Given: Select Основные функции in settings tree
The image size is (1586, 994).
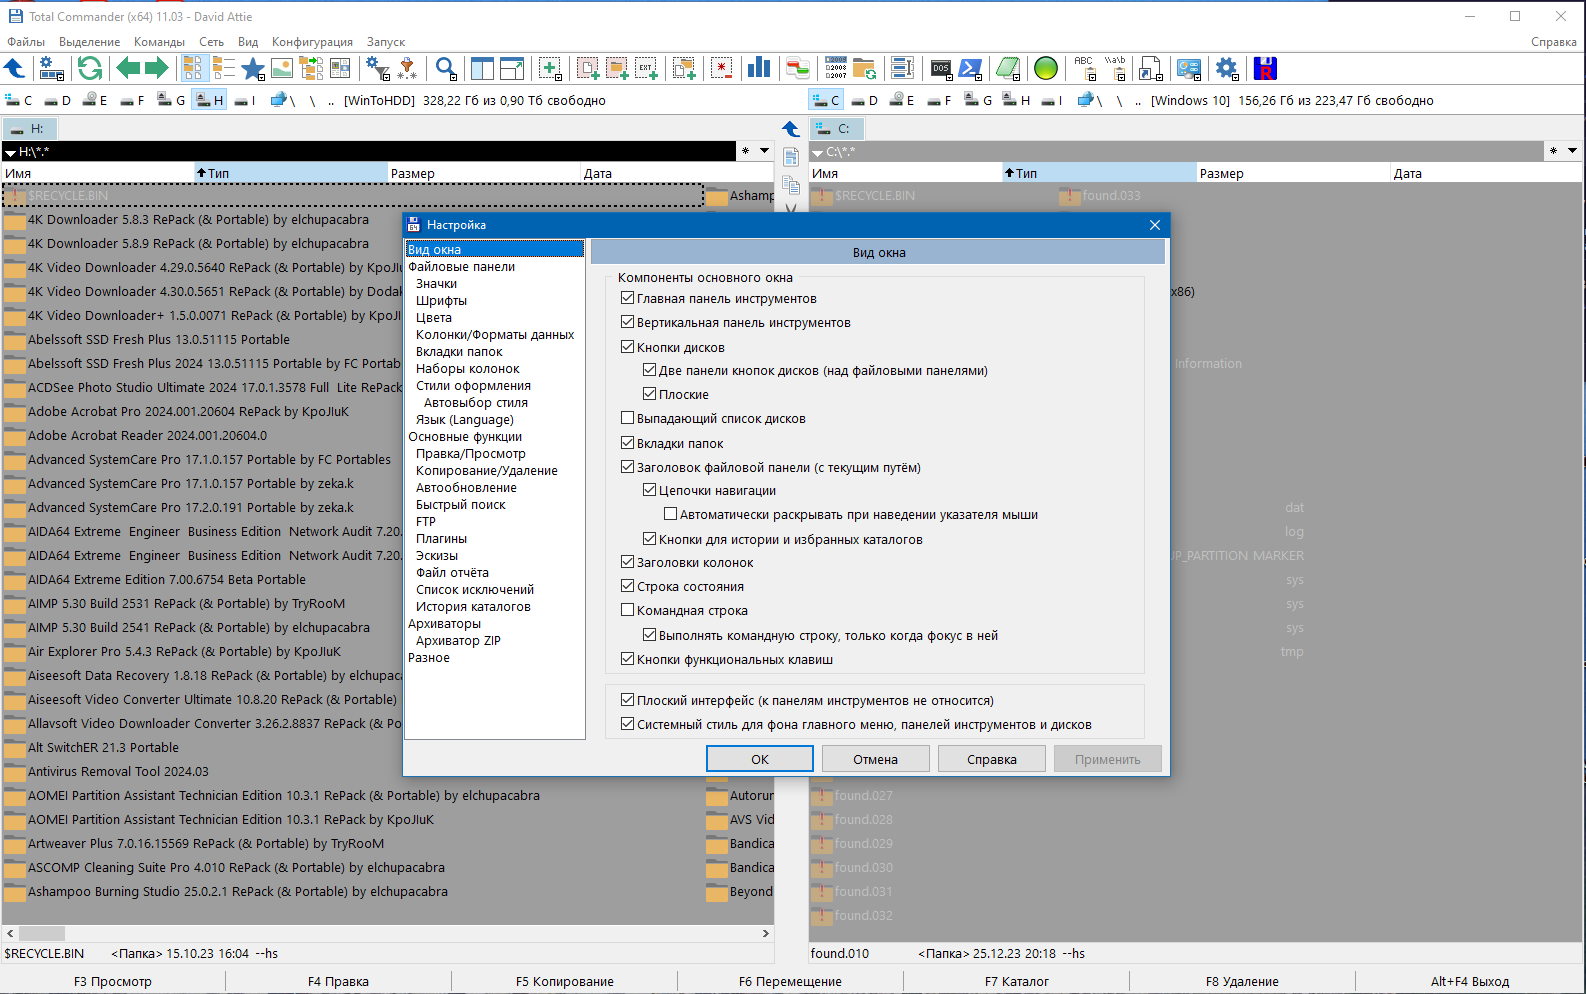Looking at the screenshot, I should pos(465,437).
